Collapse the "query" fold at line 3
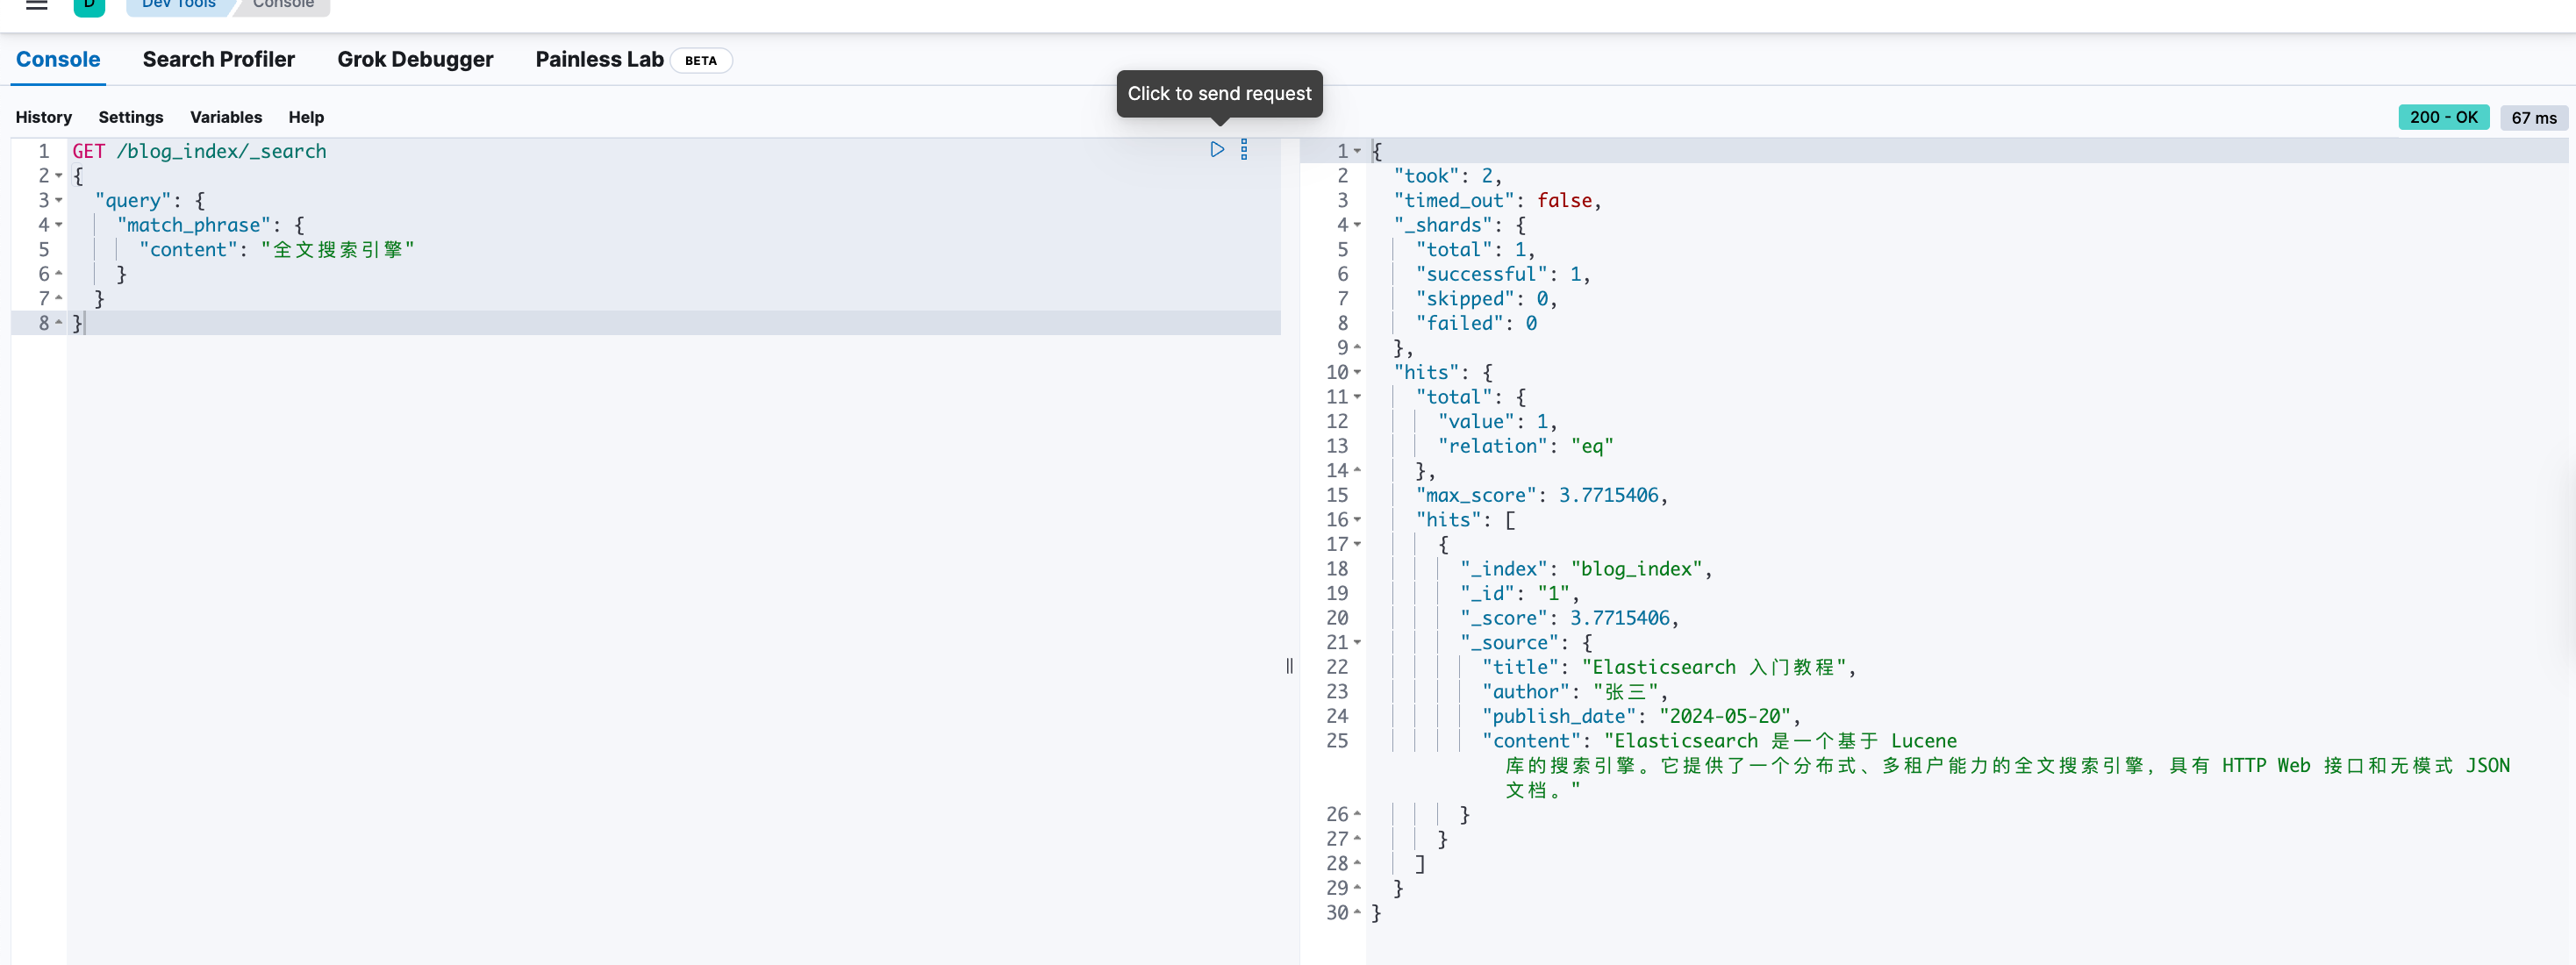Image resolution: width=2576 pixels, height=965 pixels. coord(59,200)
